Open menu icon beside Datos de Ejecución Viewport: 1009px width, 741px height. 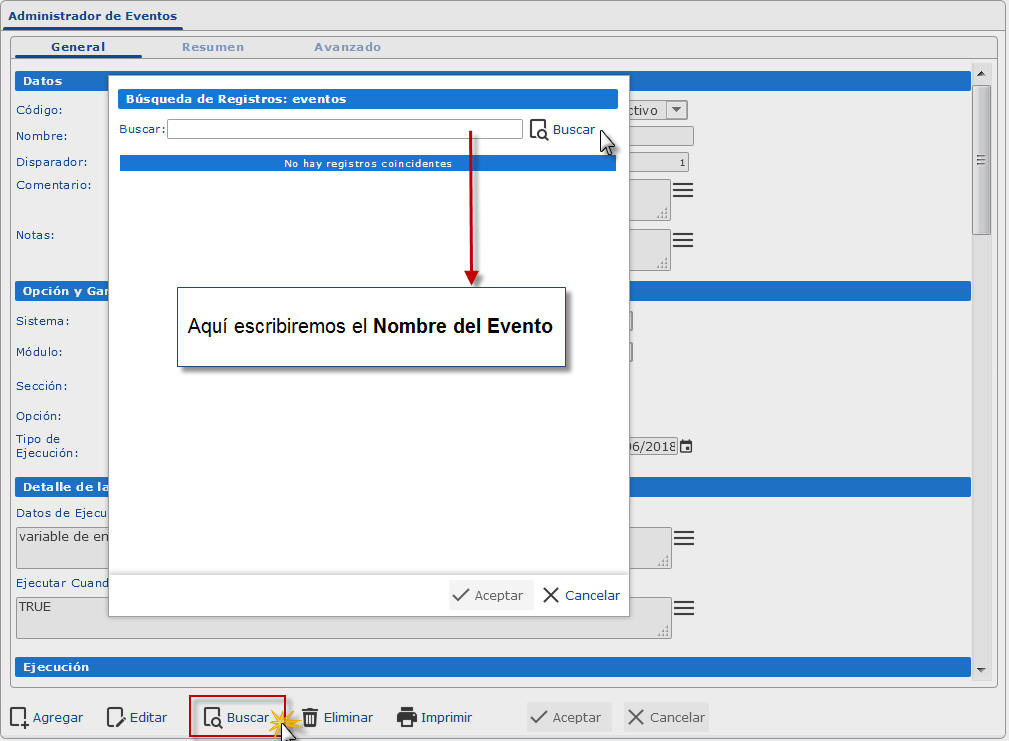(683, 538)
